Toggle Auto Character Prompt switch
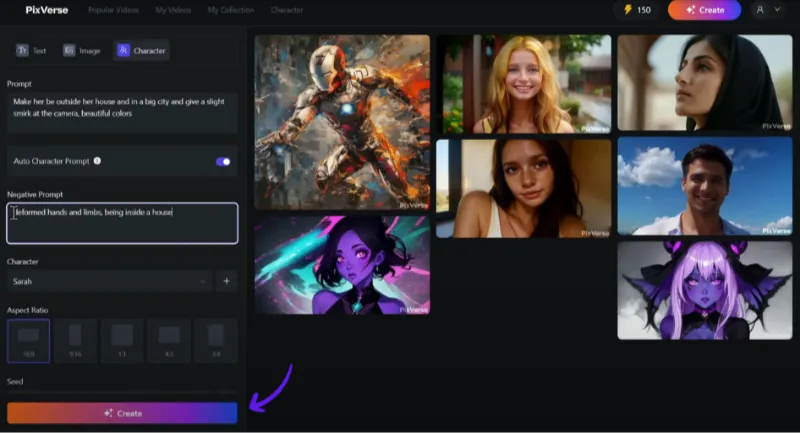The width and height of the screenshot is (800, 433). [x=223, y=162]
